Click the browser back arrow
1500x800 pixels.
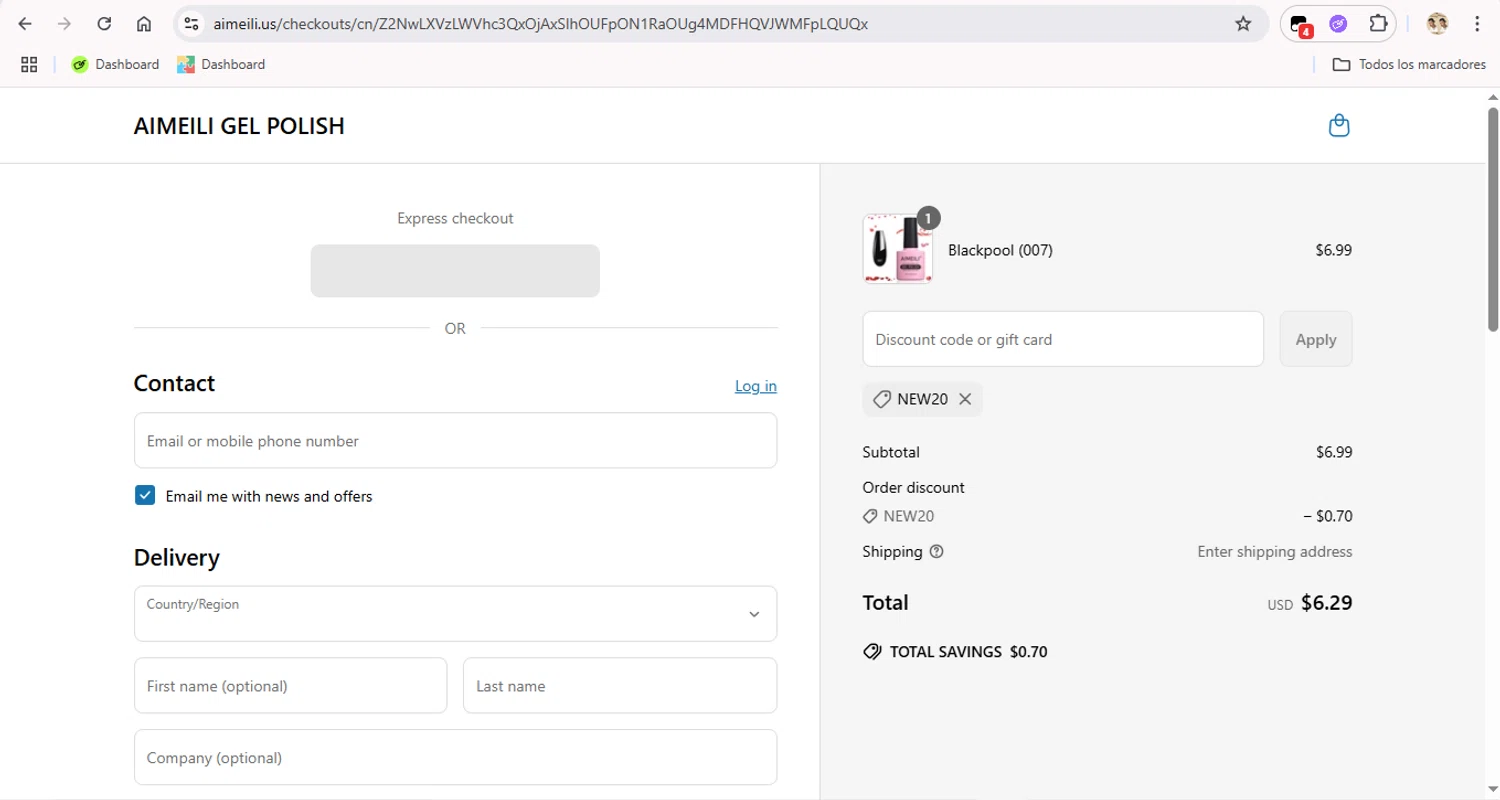point(25,24)
